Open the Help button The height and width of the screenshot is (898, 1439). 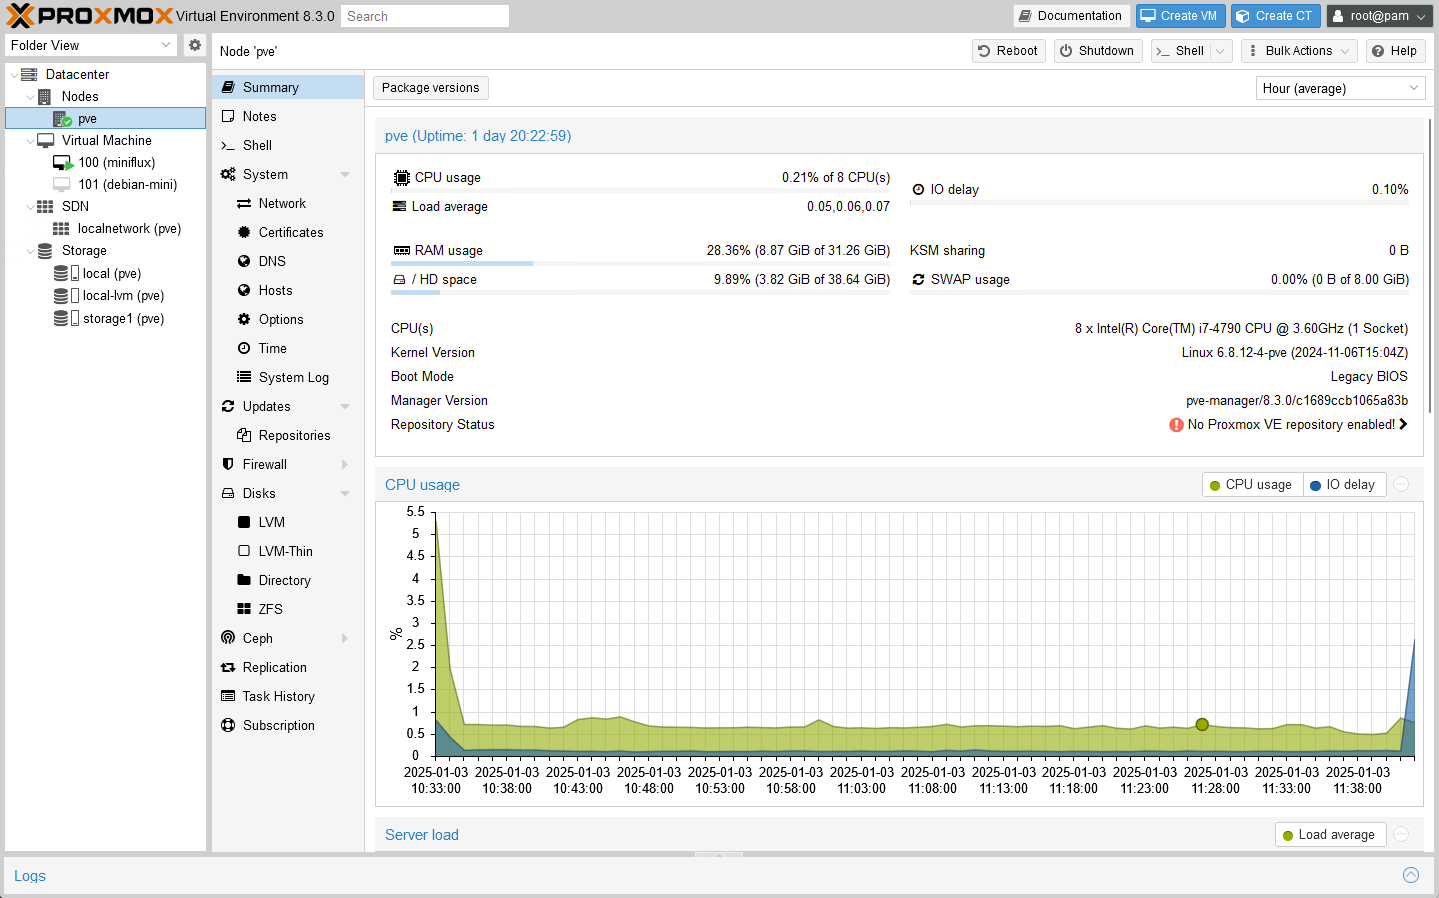[x=1393, y=51]
